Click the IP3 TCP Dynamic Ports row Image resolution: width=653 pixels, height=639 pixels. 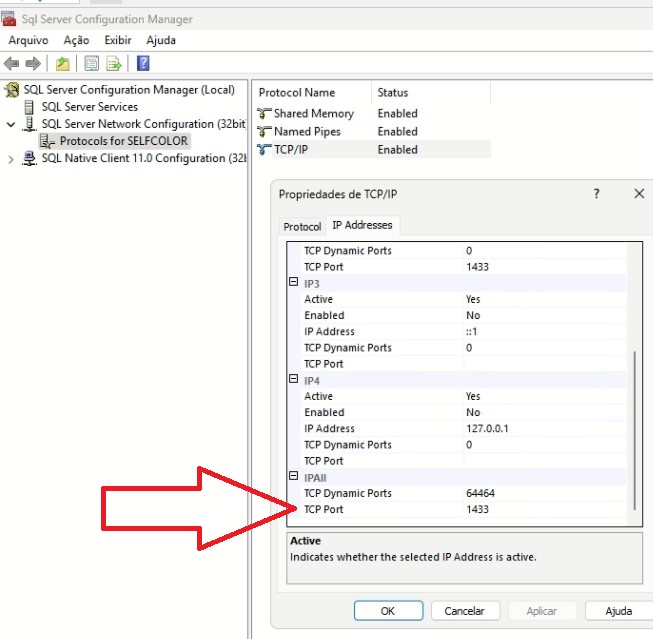(x=463, y=348)
